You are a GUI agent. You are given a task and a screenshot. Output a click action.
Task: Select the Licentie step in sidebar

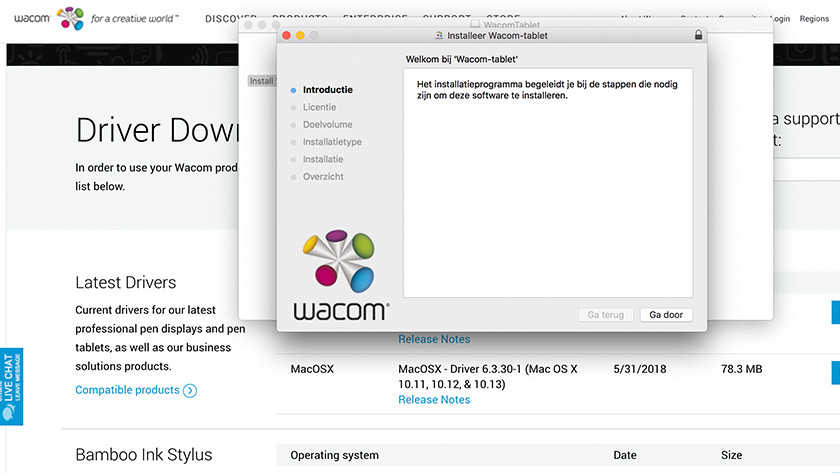(319, 107)
